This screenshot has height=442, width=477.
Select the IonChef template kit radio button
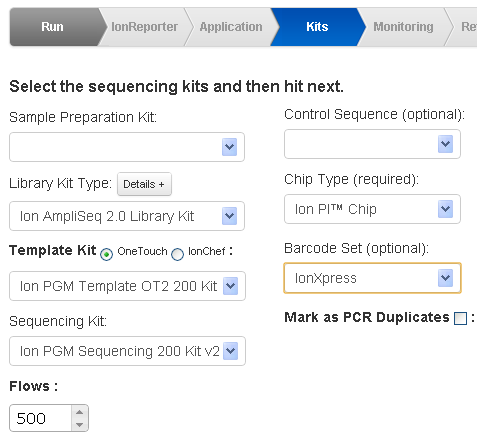click(177, 254)
